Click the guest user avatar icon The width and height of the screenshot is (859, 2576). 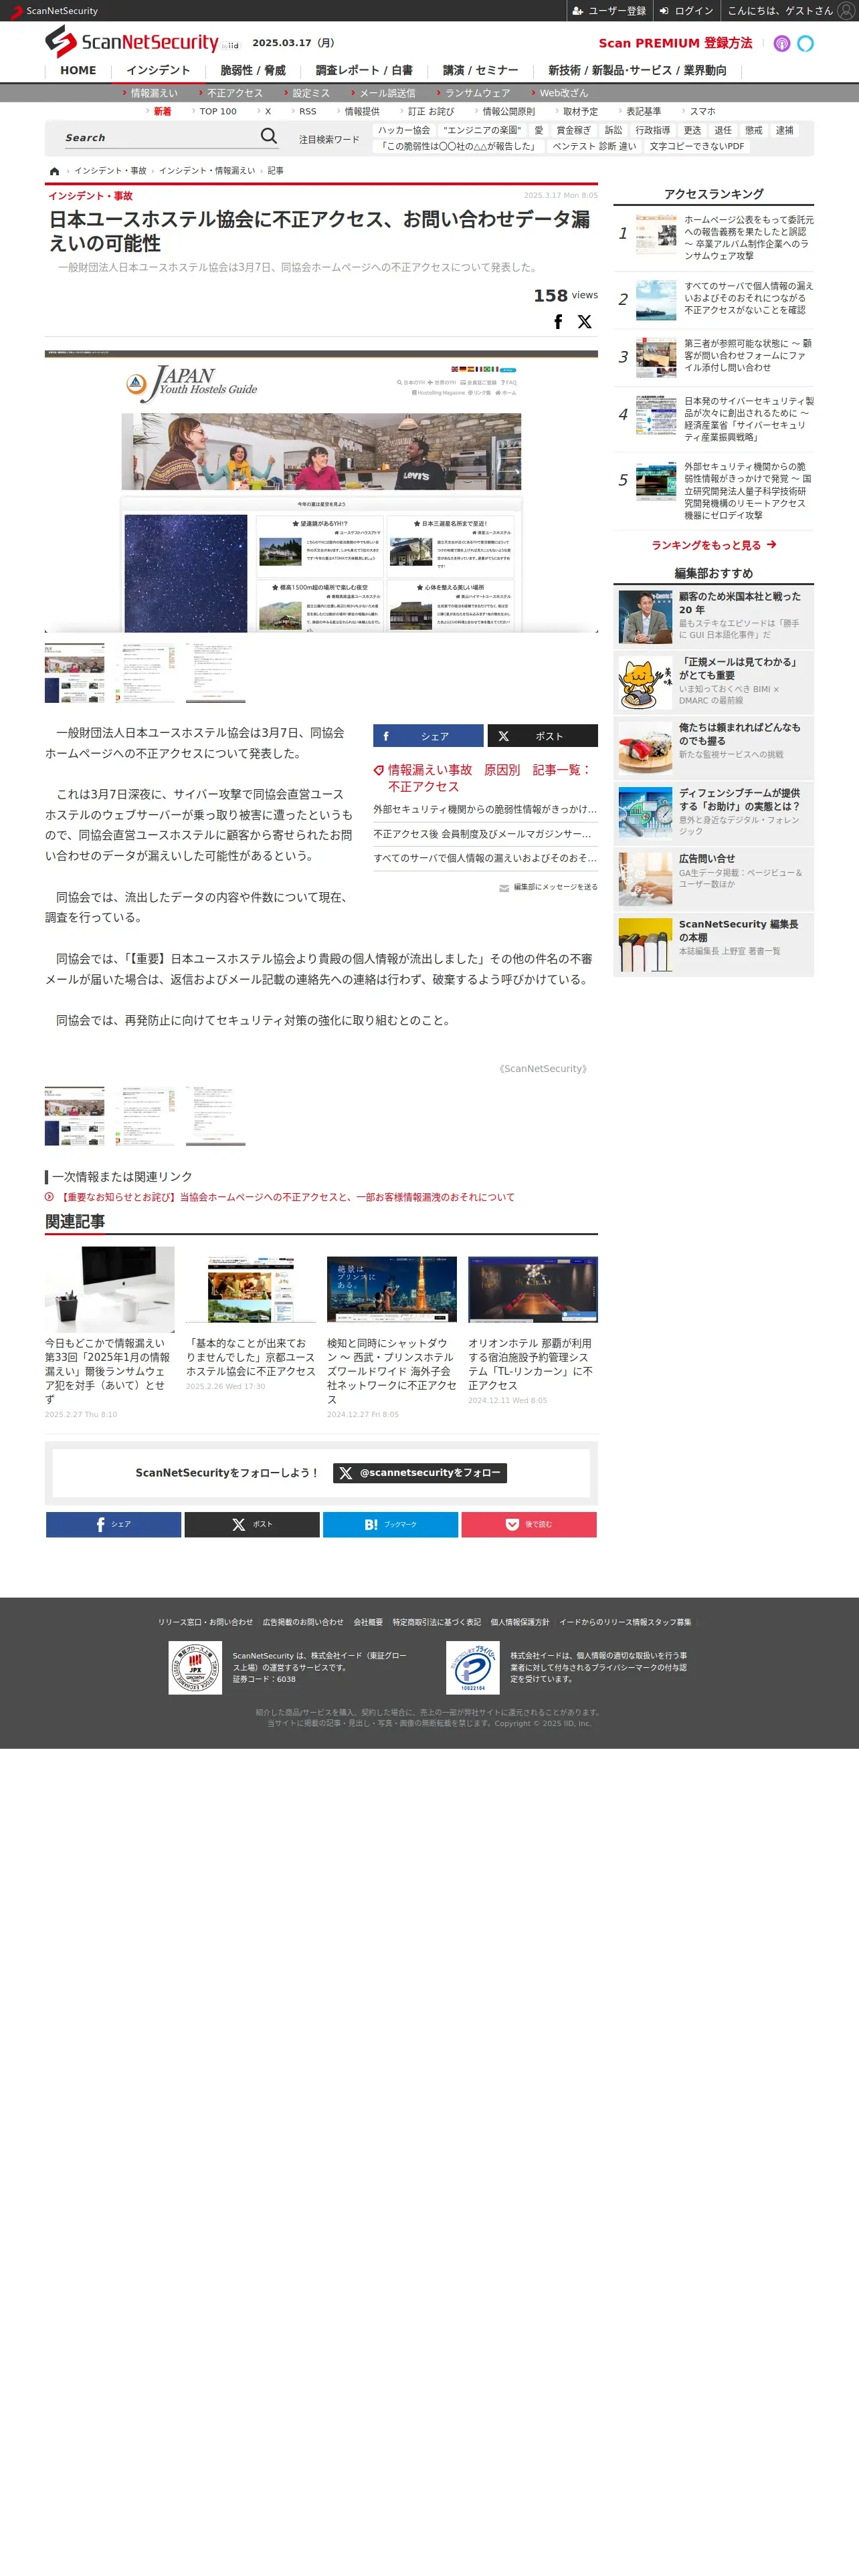[846, 11]
